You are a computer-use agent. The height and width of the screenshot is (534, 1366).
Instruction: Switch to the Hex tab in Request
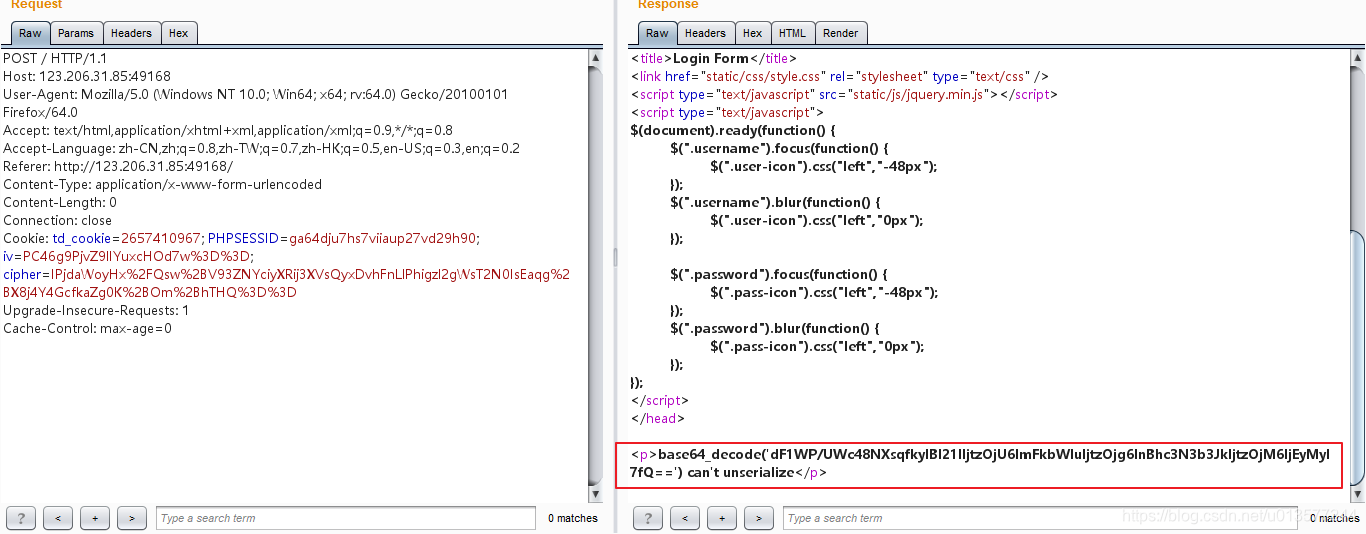tap(178, 33)
